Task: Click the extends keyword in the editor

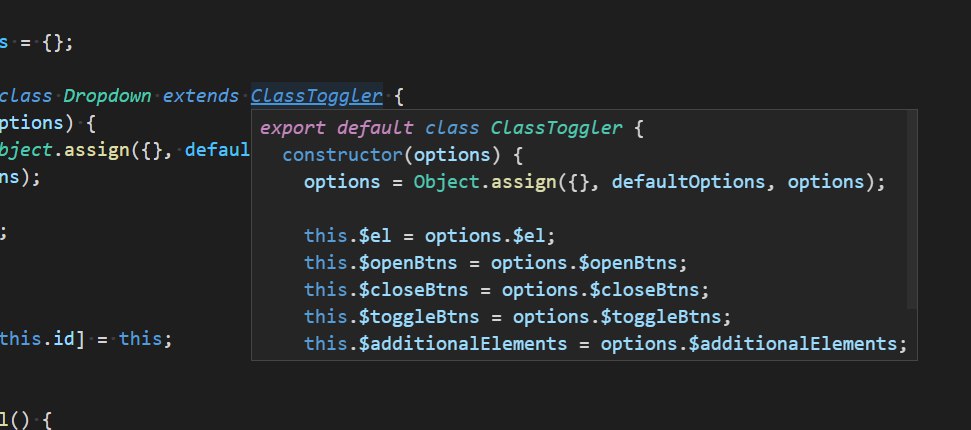Action: click(201, 96)
